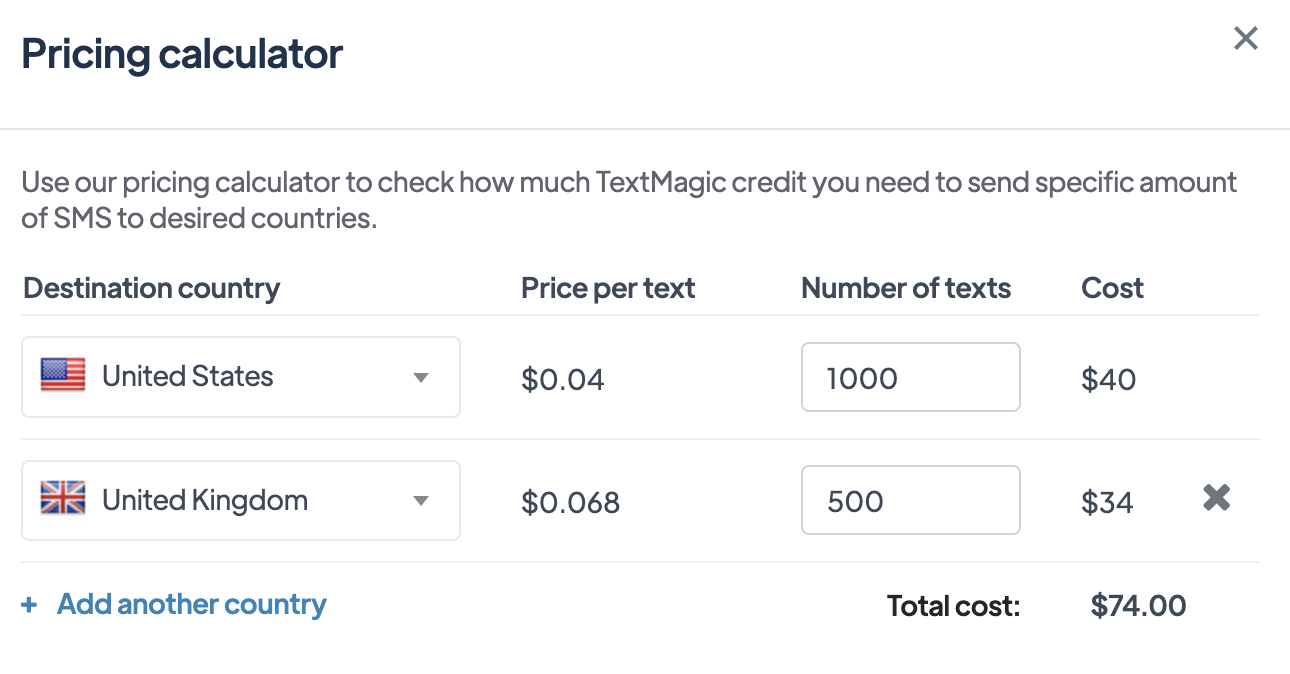Screen dimensions: 1290x674
Task: Click the plus icon beside Add another country
Action: [x=30, y=605]
